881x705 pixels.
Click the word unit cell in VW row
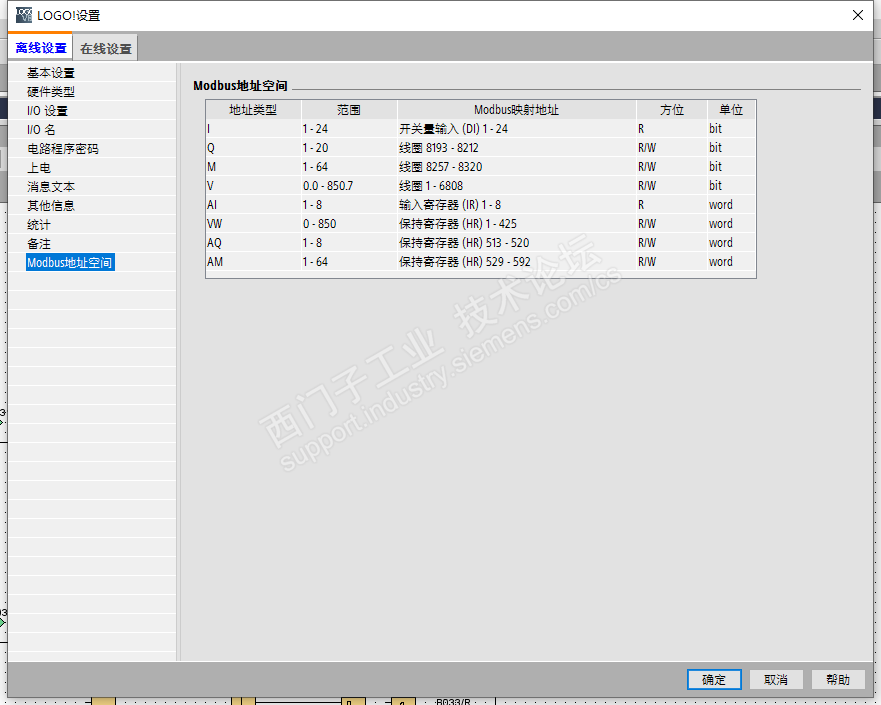[x=731, y=224]
